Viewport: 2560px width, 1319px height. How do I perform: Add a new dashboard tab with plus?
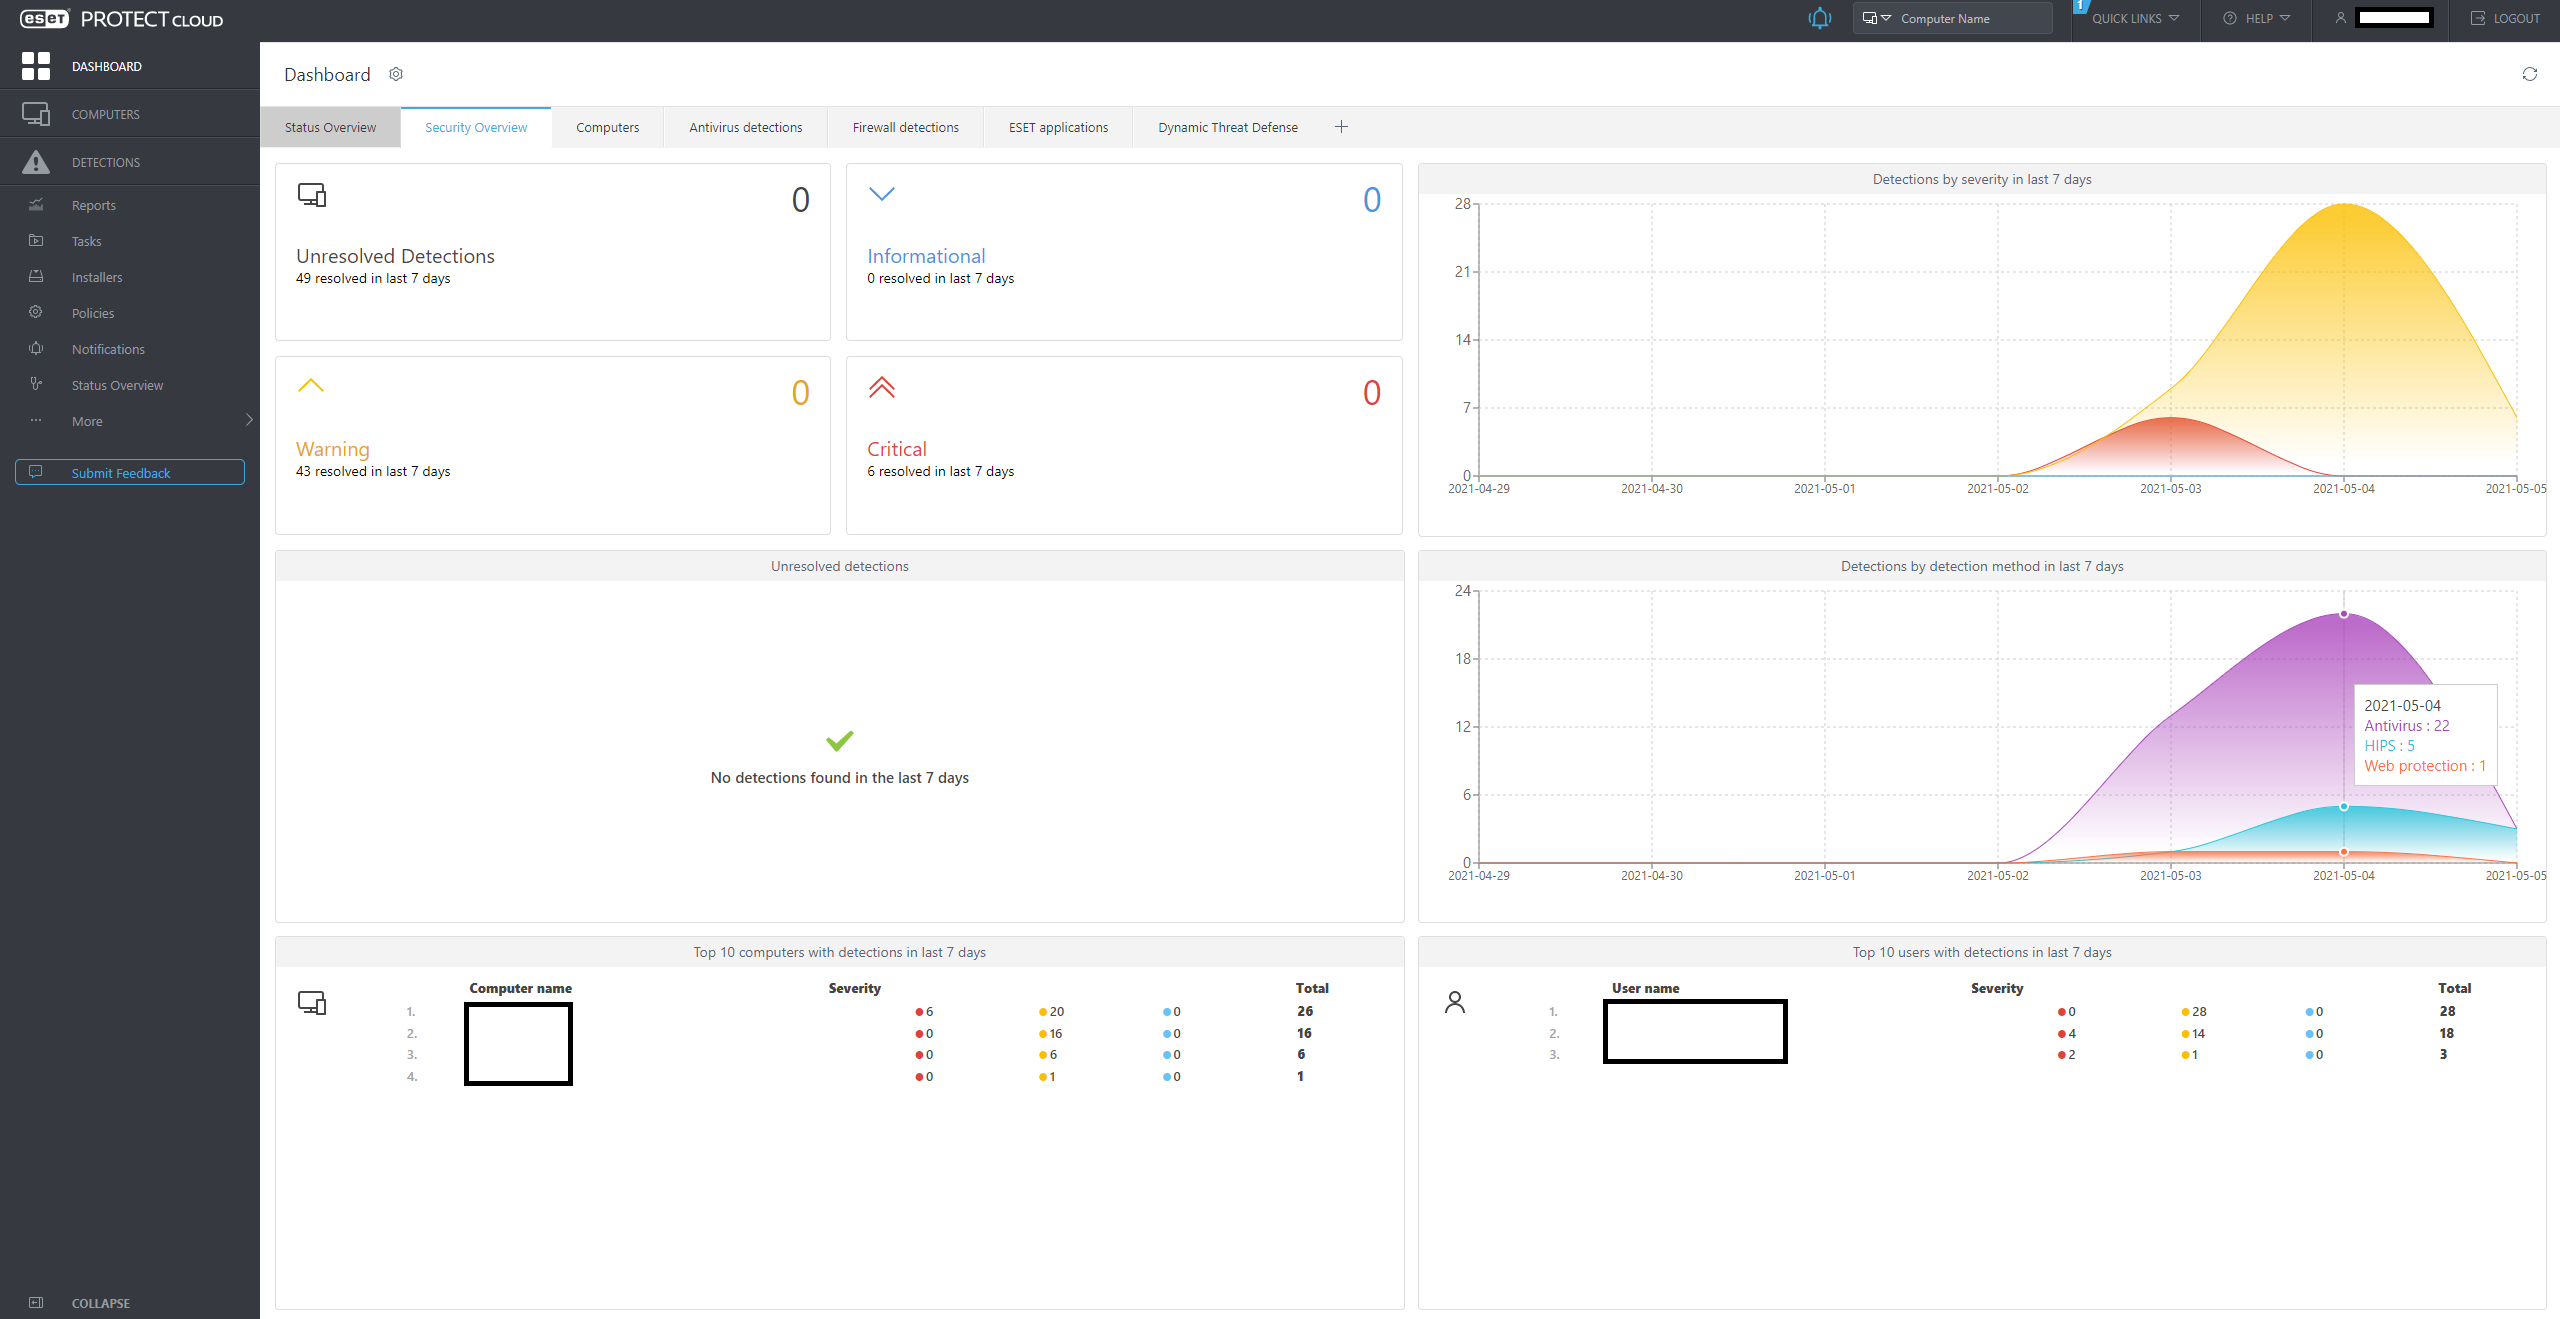point(1341,127)
